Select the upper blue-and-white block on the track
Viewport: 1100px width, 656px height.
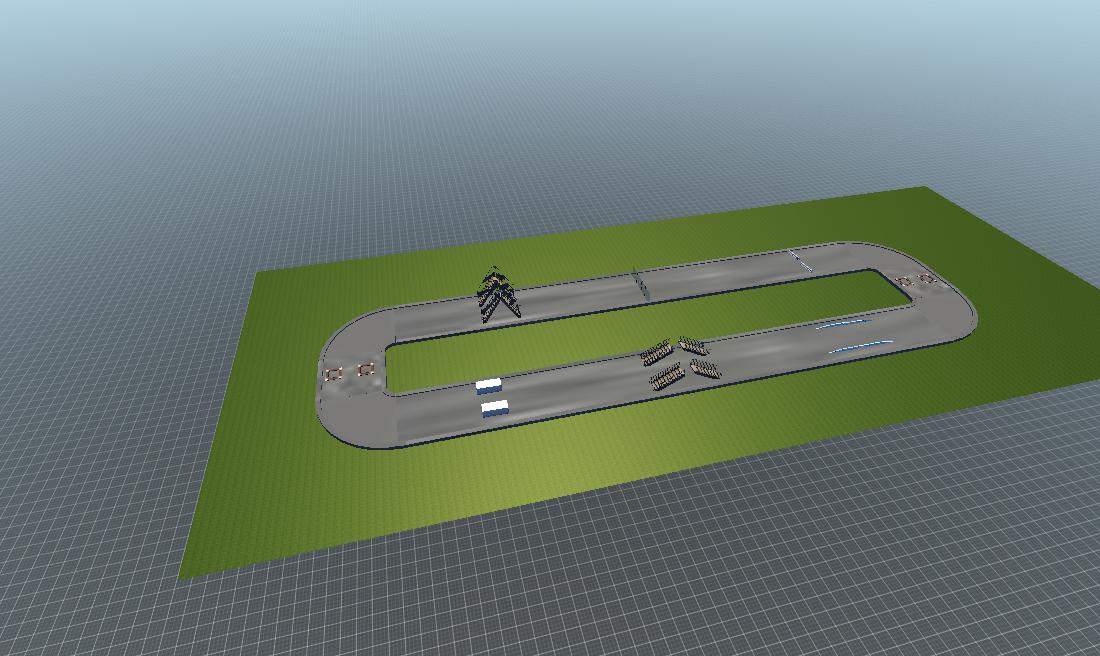(x=488, y=386)
